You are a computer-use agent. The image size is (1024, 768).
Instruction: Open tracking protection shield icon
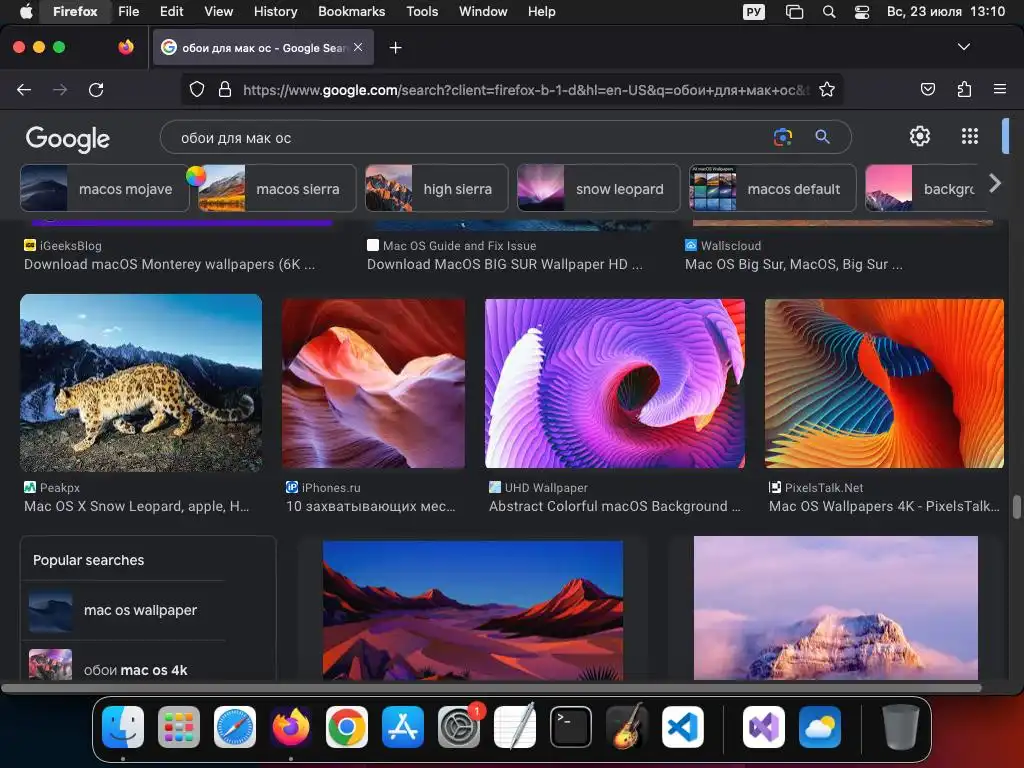tap(197, 89)
